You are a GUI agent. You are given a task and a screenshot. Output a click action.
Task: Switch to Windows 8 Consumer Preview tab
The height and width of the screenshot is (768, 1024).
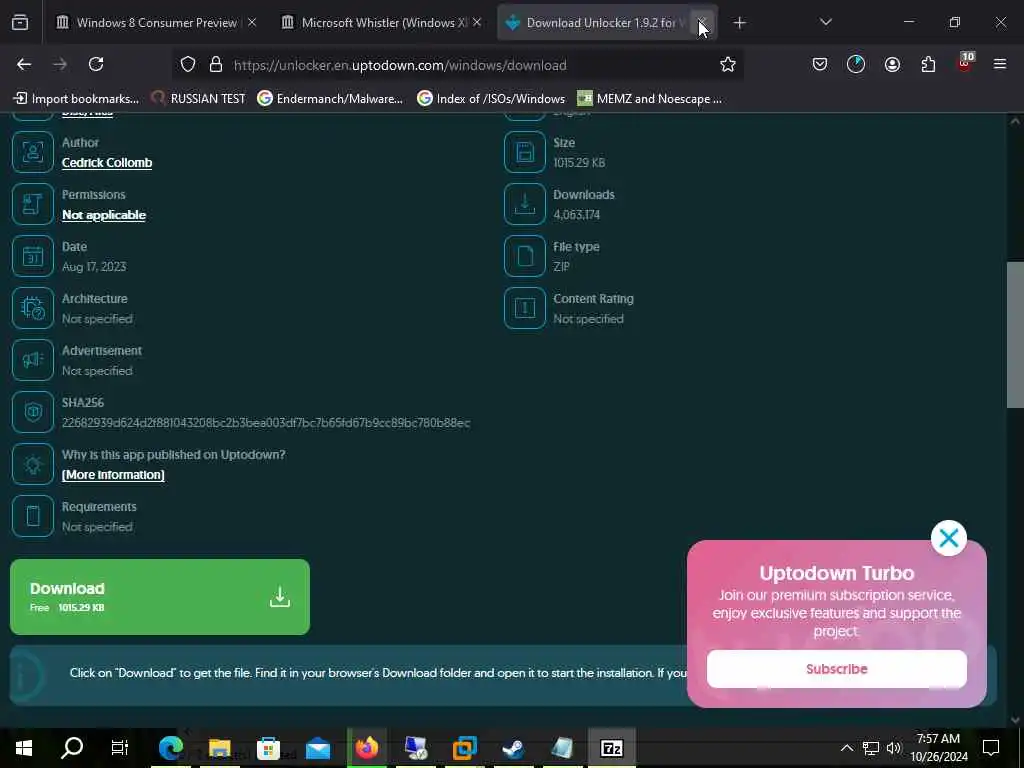coord(155,23)
